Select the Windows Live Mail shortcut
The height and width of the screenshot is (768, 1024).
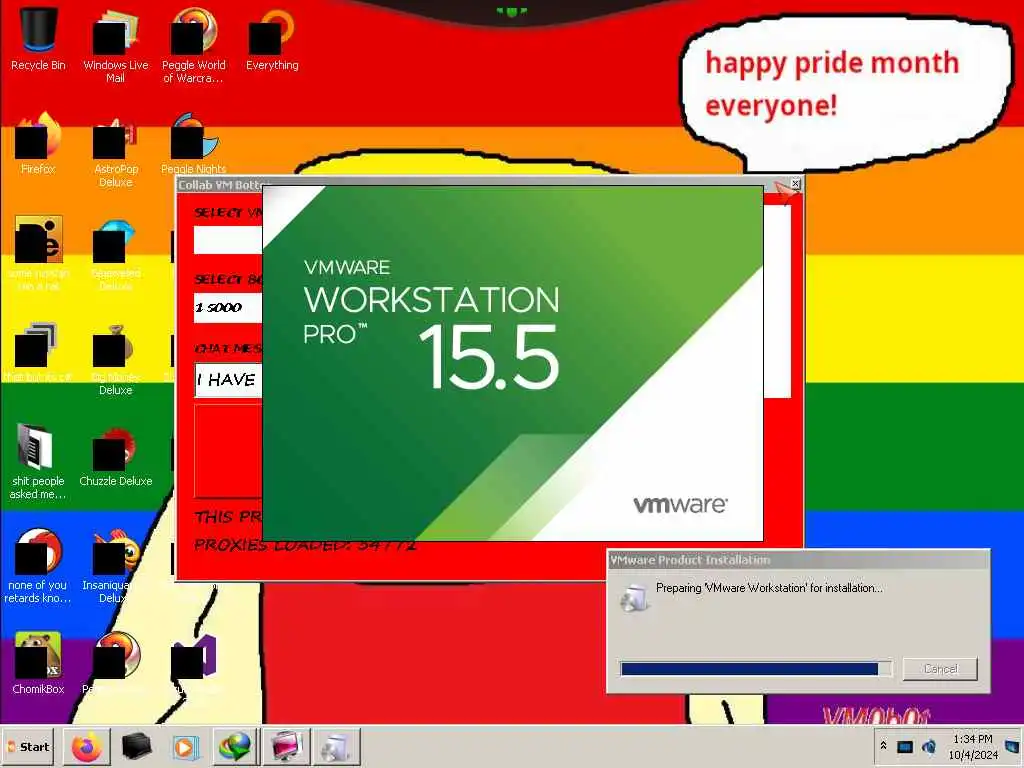116,46
